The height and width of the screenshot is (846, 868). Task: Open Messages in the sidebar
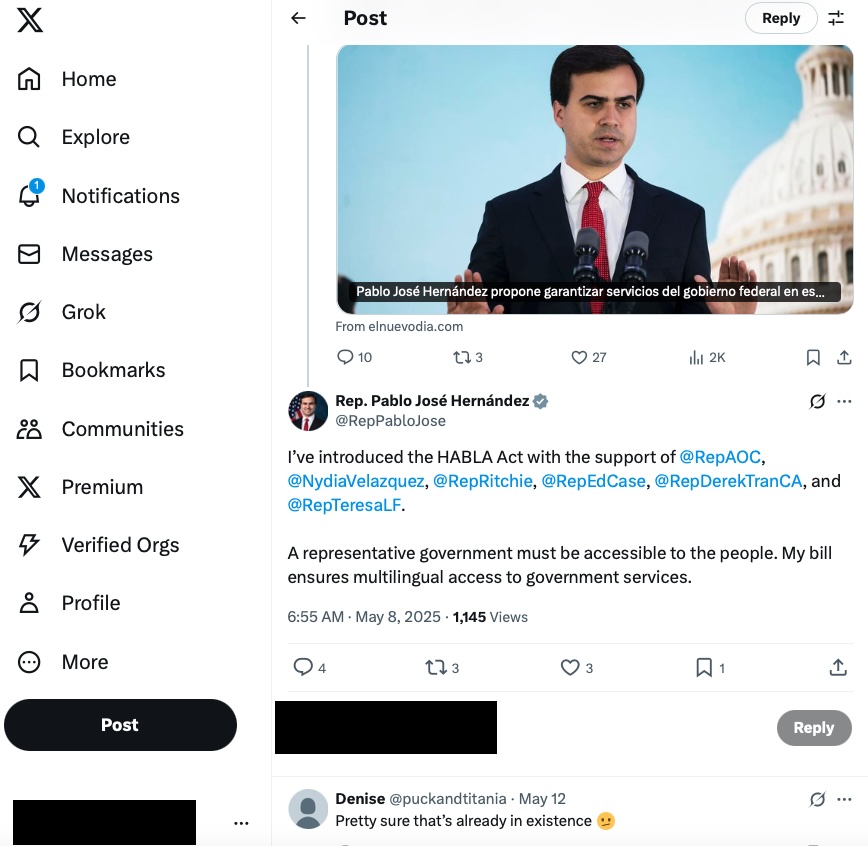coord(85,254)
